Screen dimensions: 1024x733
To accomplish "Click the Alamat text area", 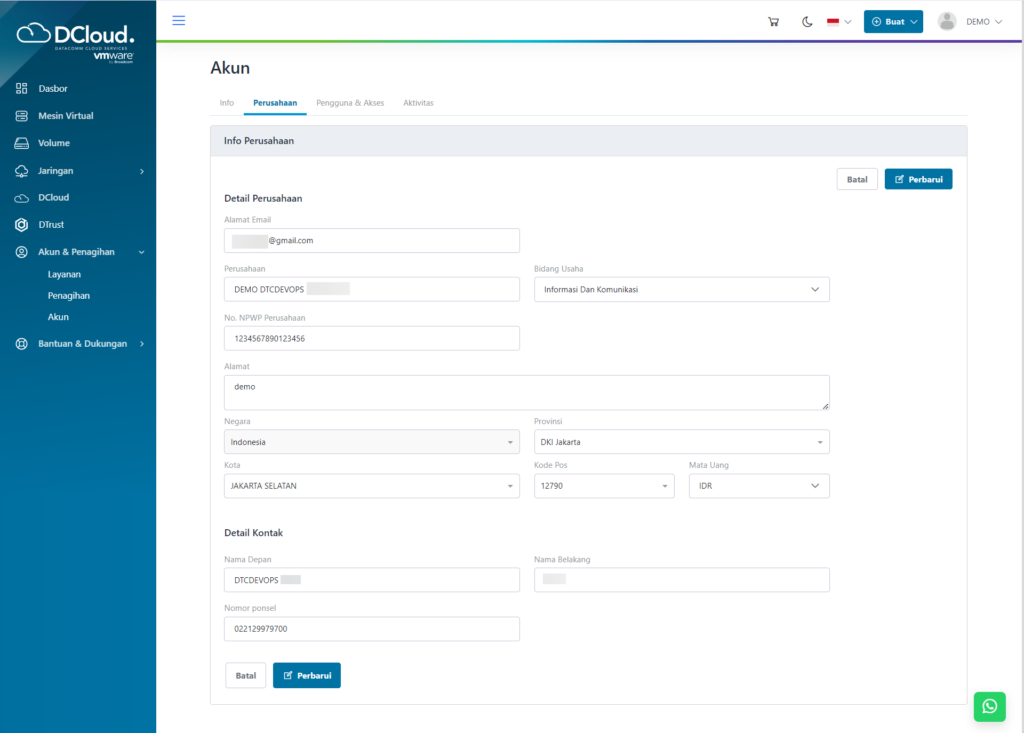I will (x=526, y=393).
